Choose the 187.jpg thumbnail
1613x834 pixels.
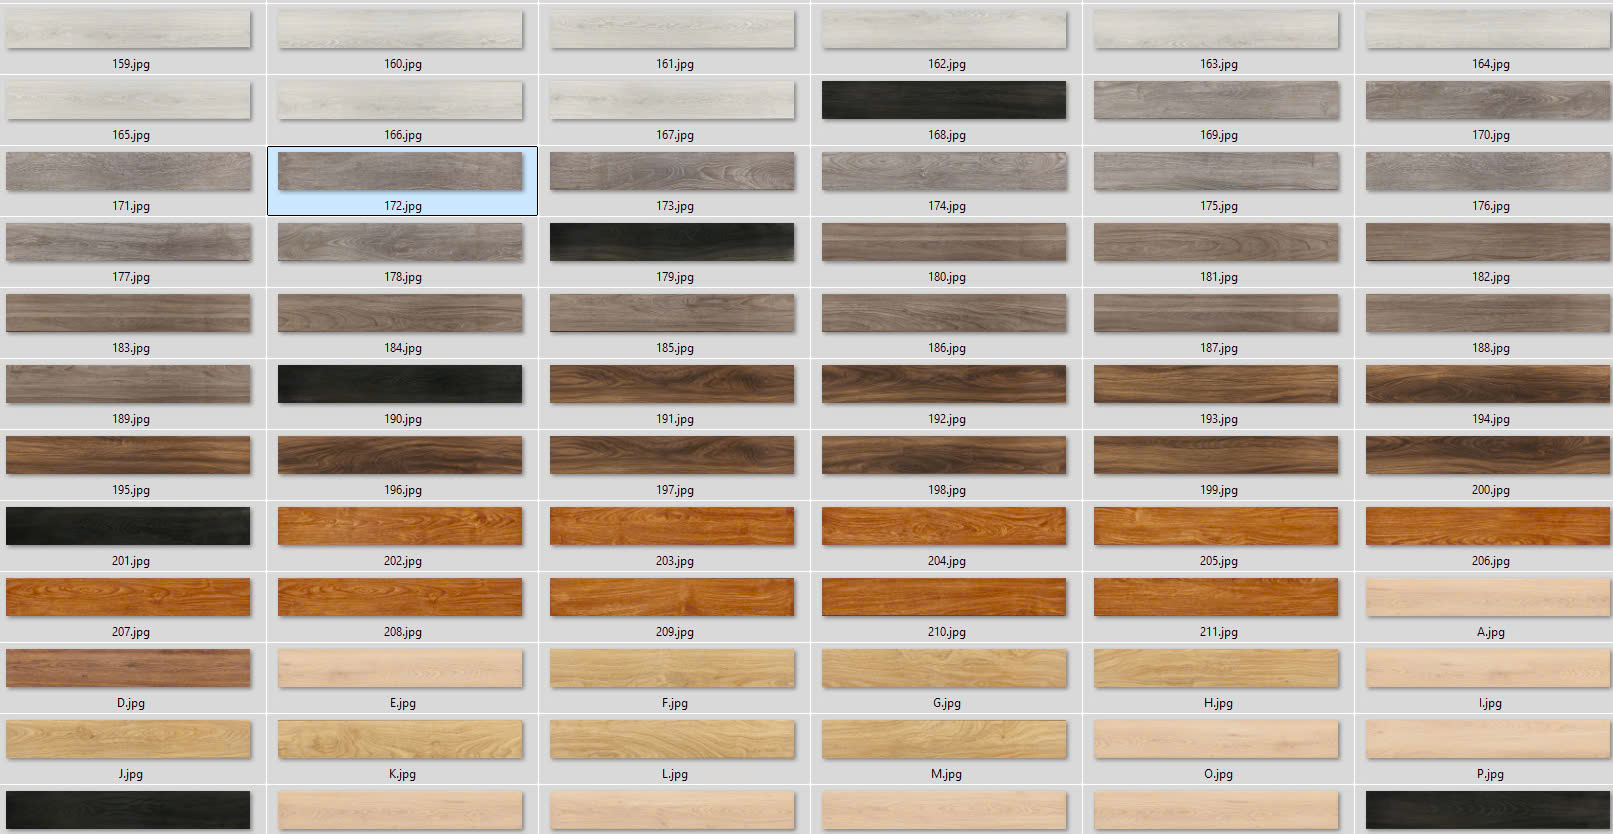(x=1216, y=313)
